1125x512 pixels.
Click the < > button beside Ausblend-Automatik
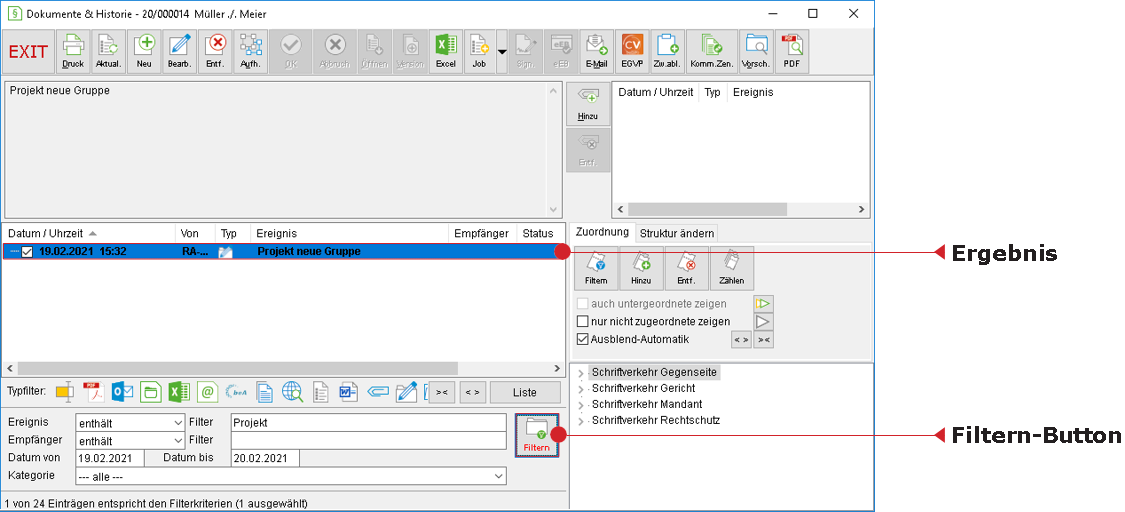point(741,340)
